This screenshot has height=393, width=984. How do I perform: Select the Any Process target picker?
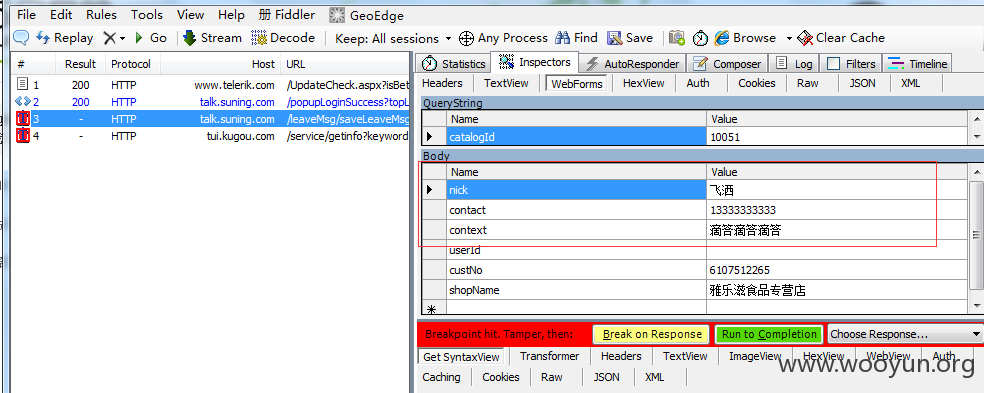[503, 38]
